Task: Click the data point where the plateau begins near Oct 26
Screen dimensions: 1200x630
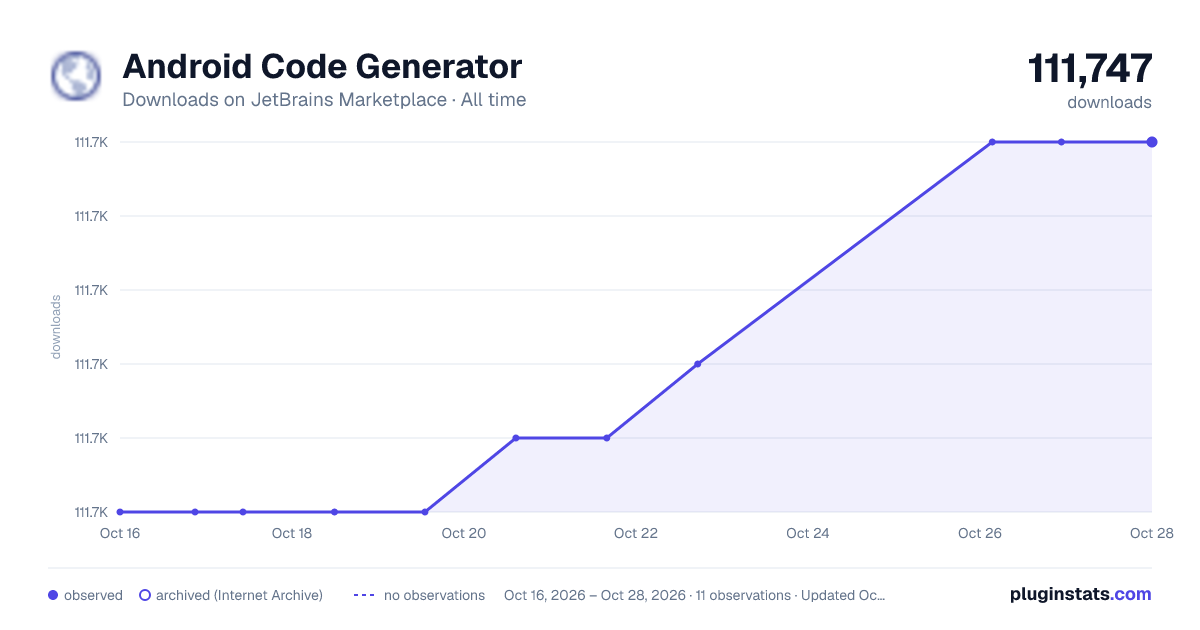Action: coord(992,142)
